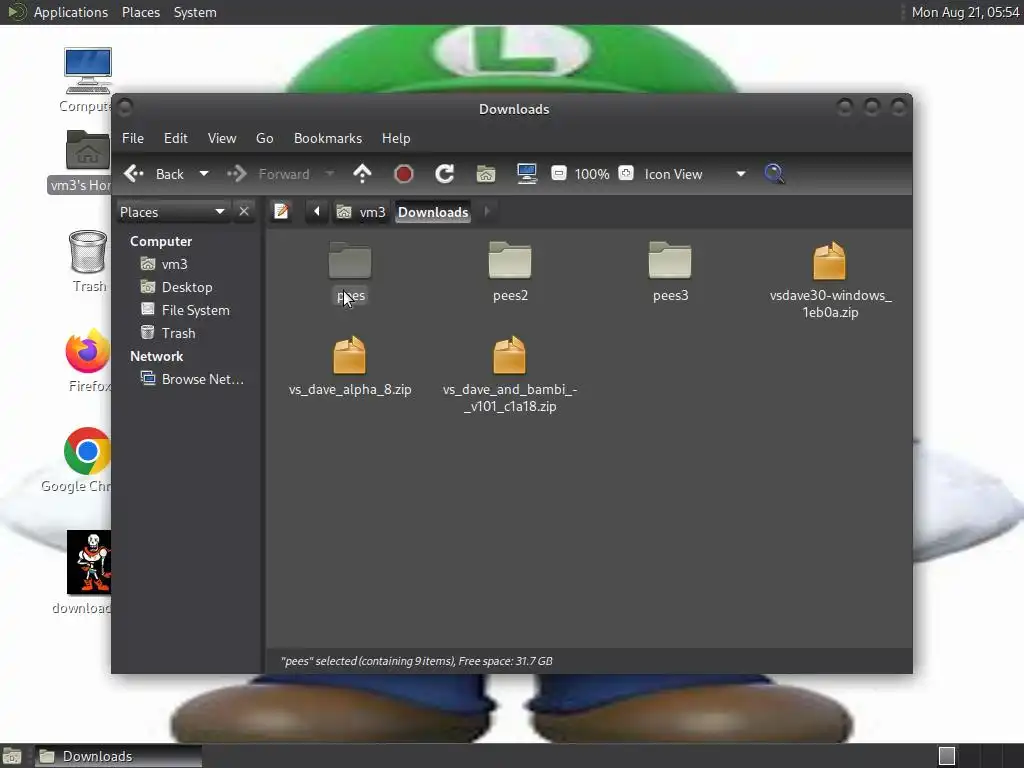
Task: Click the vm3 path bar button
Action: coord(361,212)
